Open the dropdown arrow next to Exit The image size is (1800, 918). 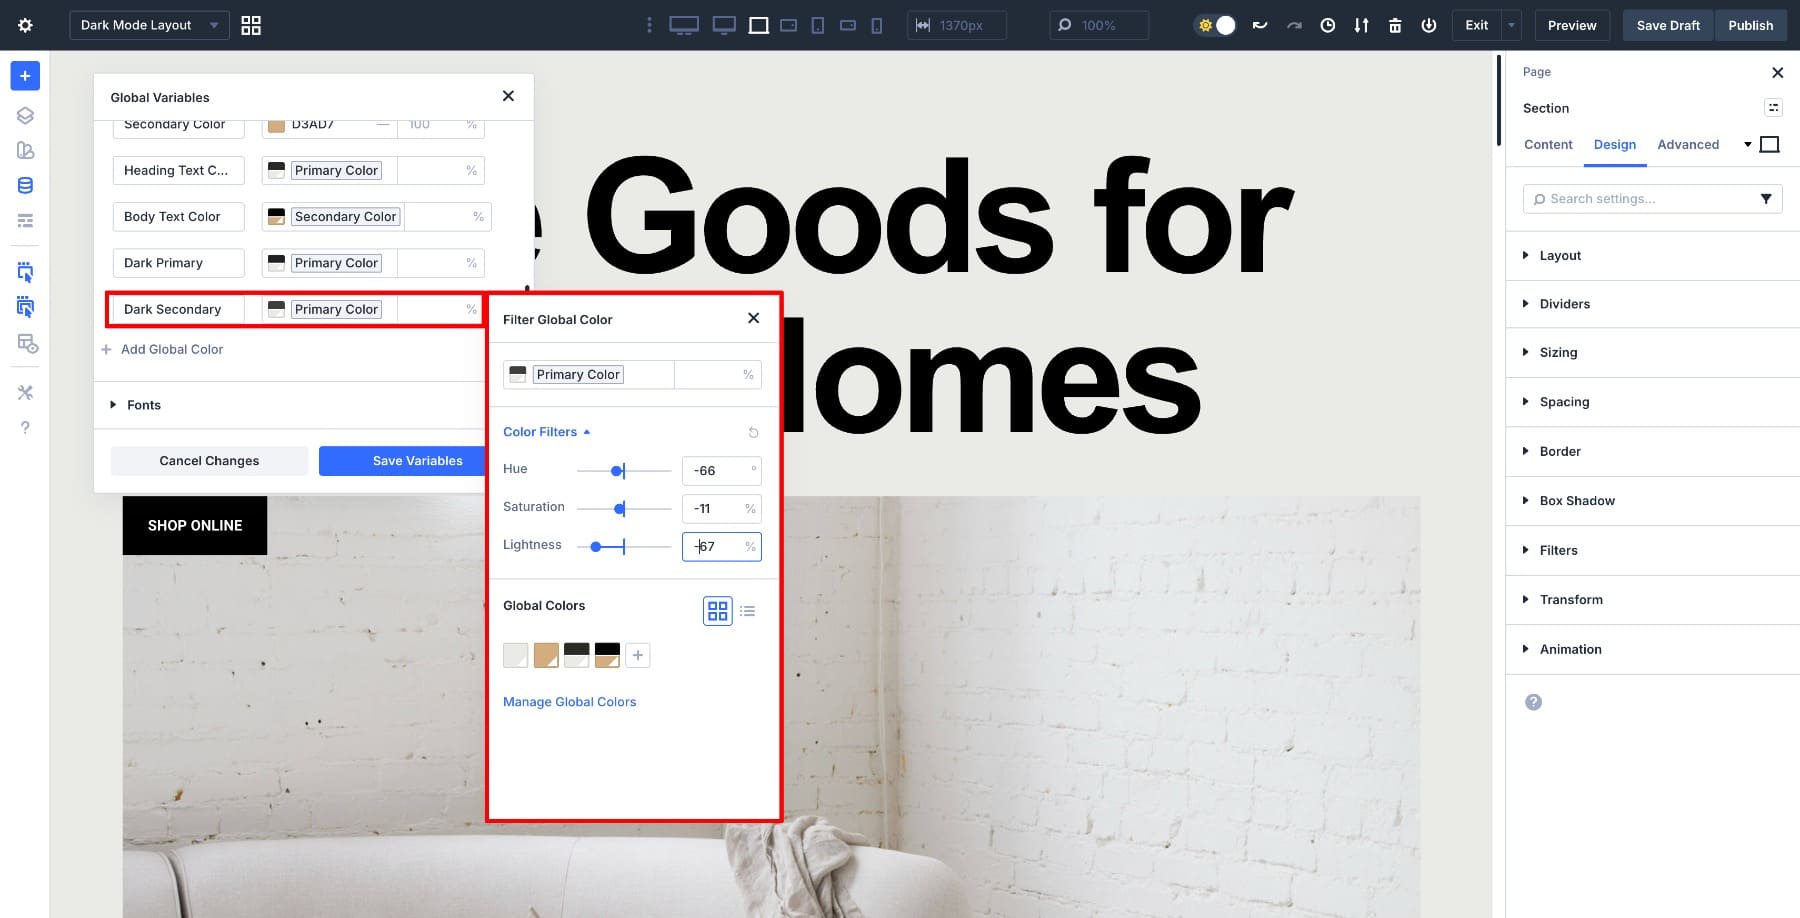pyautogui.click(x=1512, y=25)
